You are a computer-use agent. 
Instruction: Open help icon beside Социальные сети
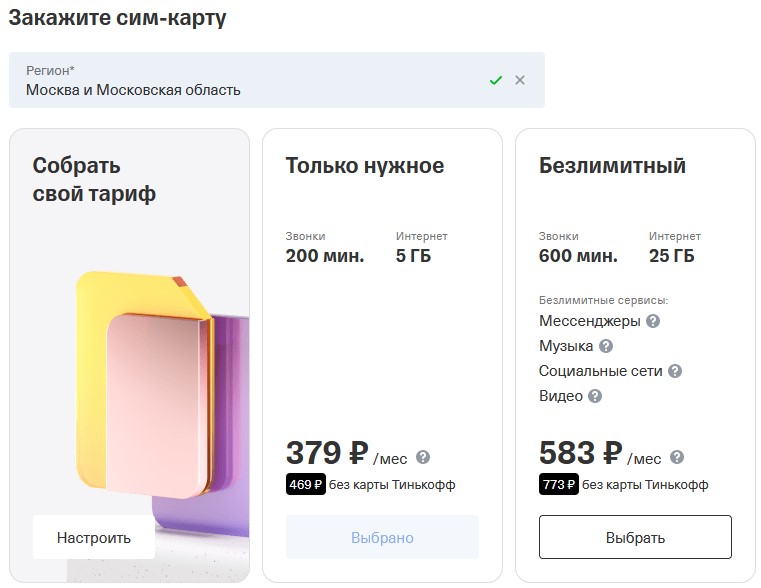(675, 371)
